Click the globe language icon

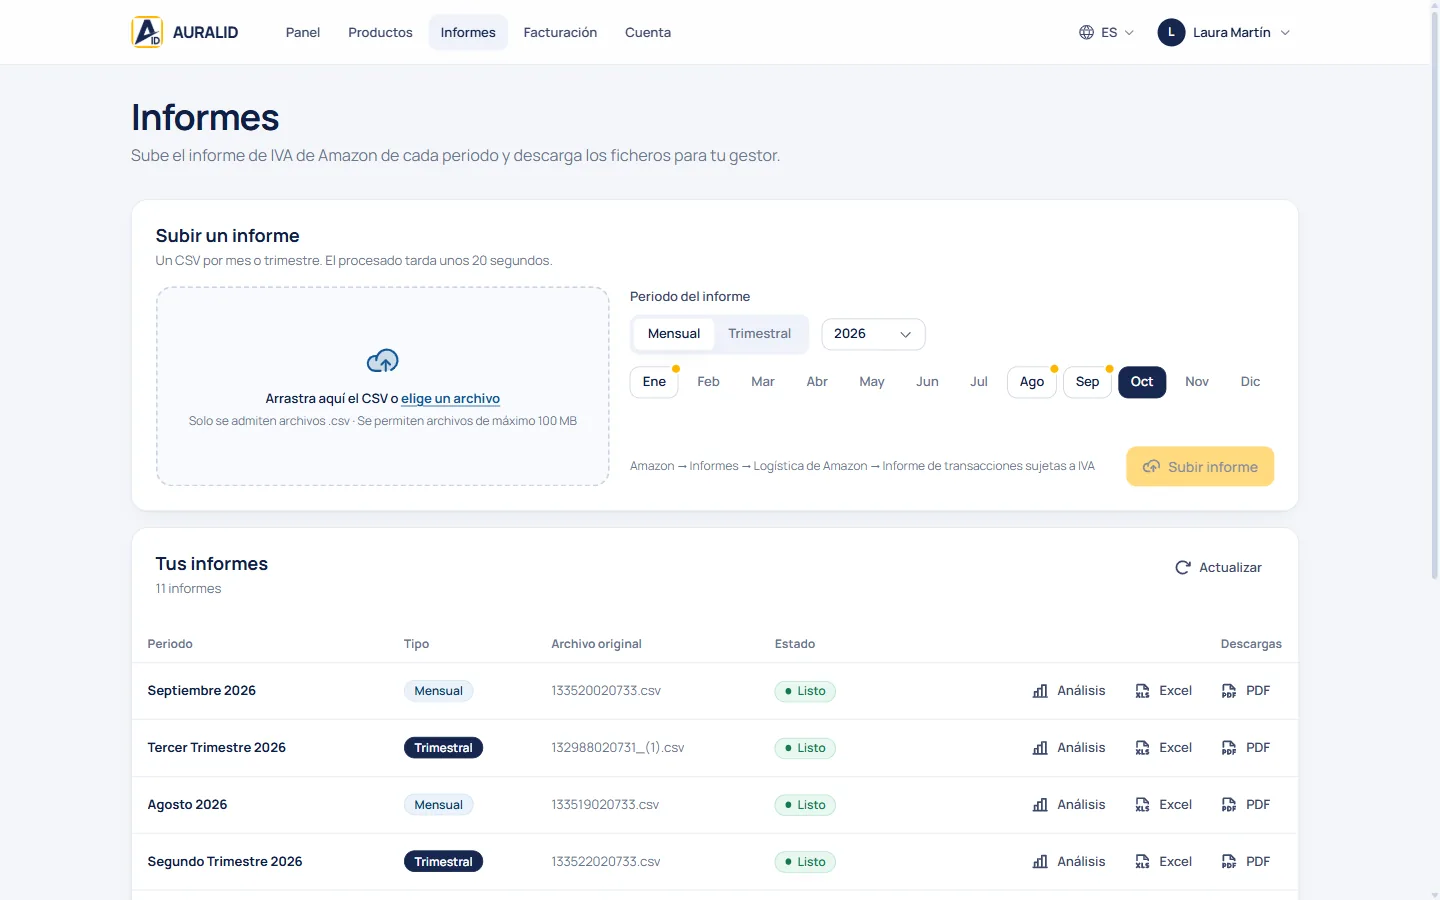tap(1086, 32)
